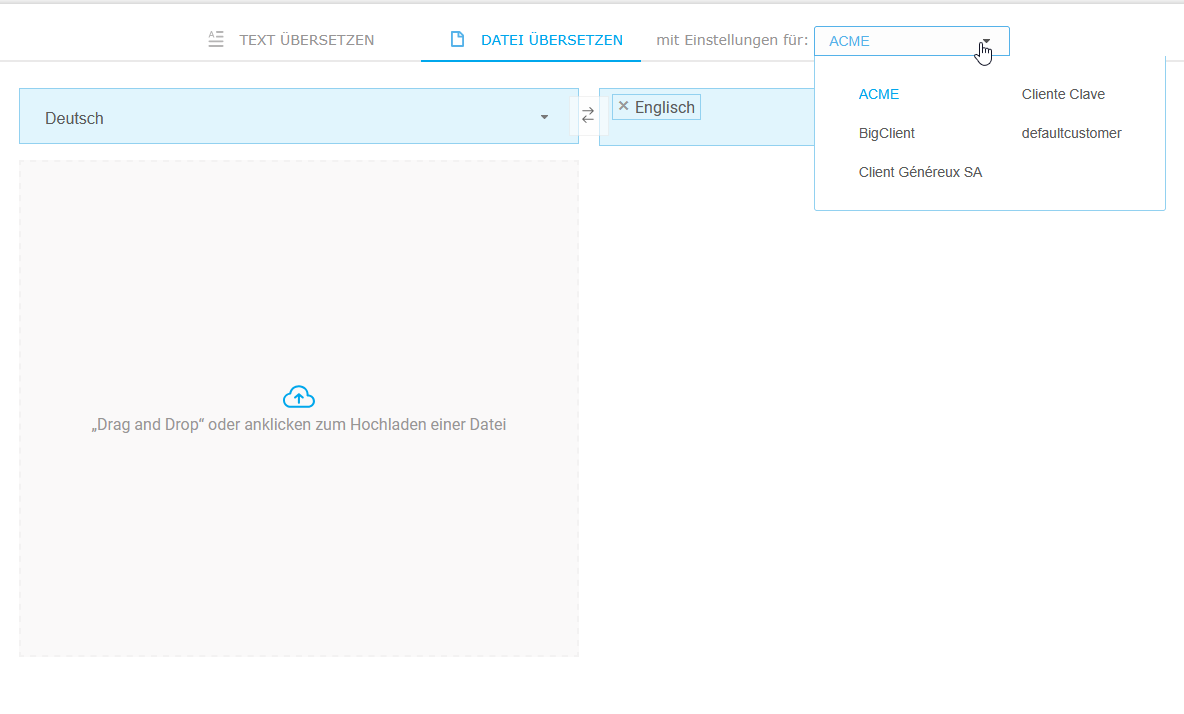Switch to the Text übersetzen tab

pos(291,40)
